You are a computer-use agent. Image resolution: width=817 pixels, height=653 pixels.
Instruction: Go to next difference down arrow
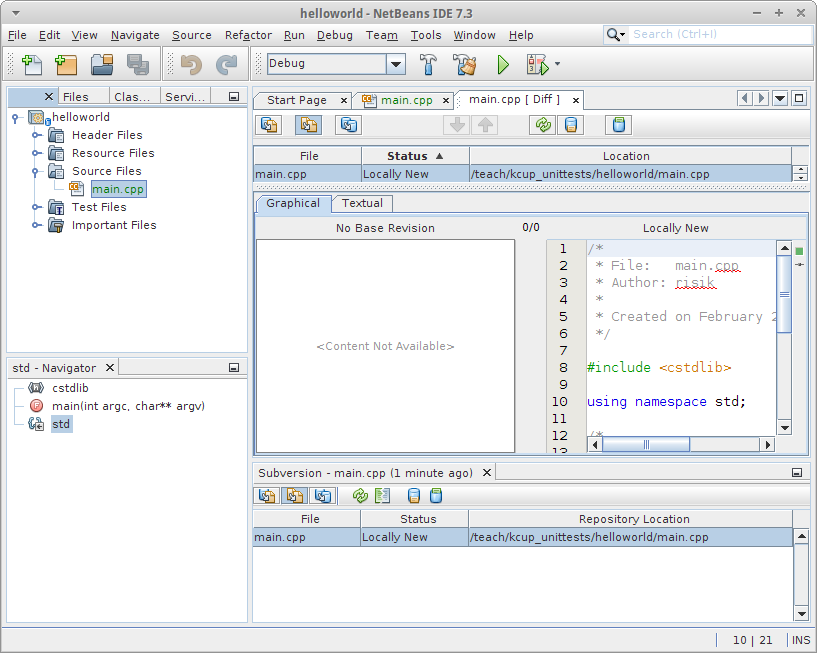point(457,125)
